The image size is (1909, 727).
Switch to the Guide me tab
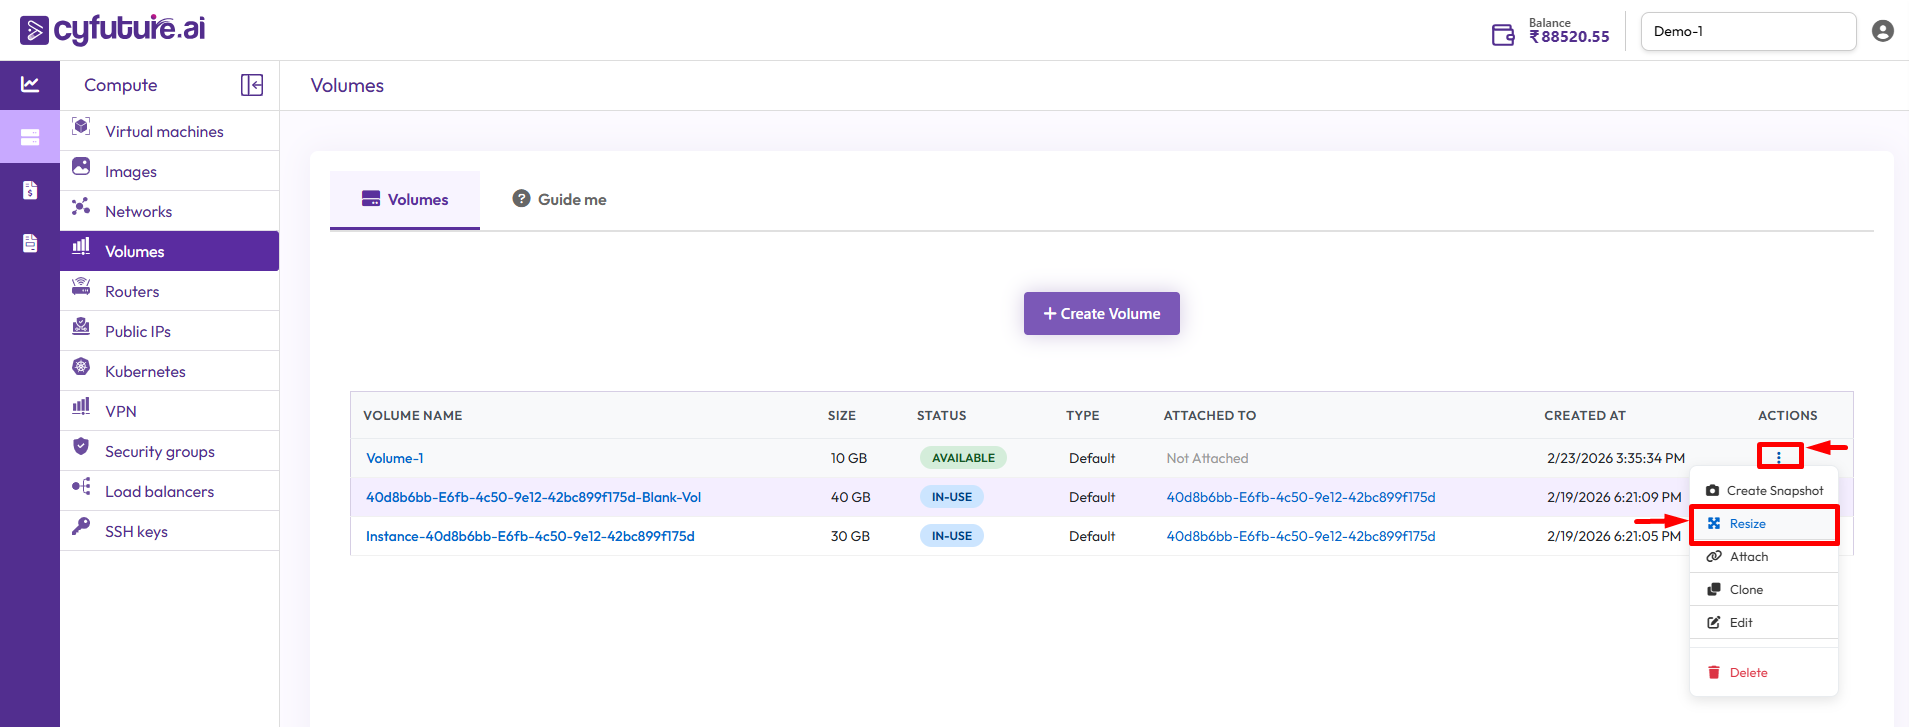560,200
